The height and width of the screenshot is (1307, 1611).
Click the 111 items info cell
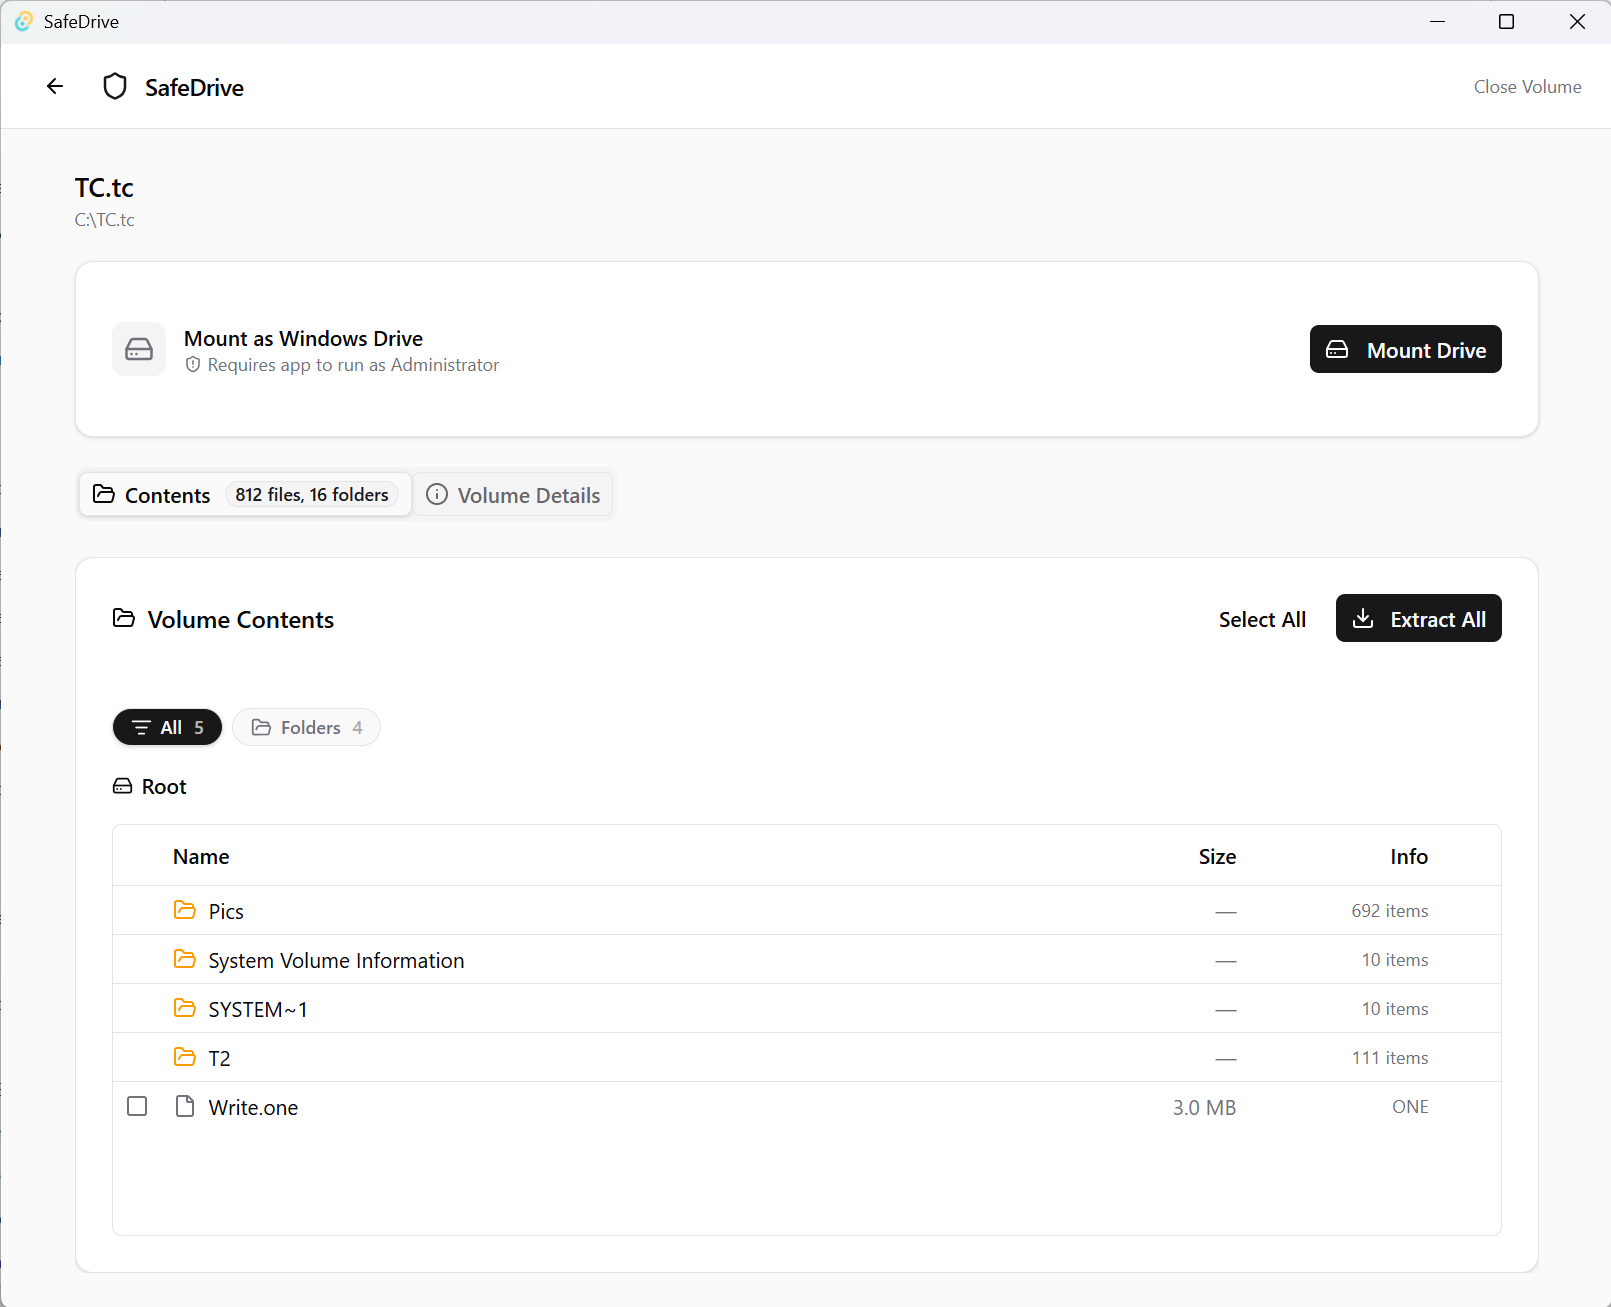point(1390,1058)
